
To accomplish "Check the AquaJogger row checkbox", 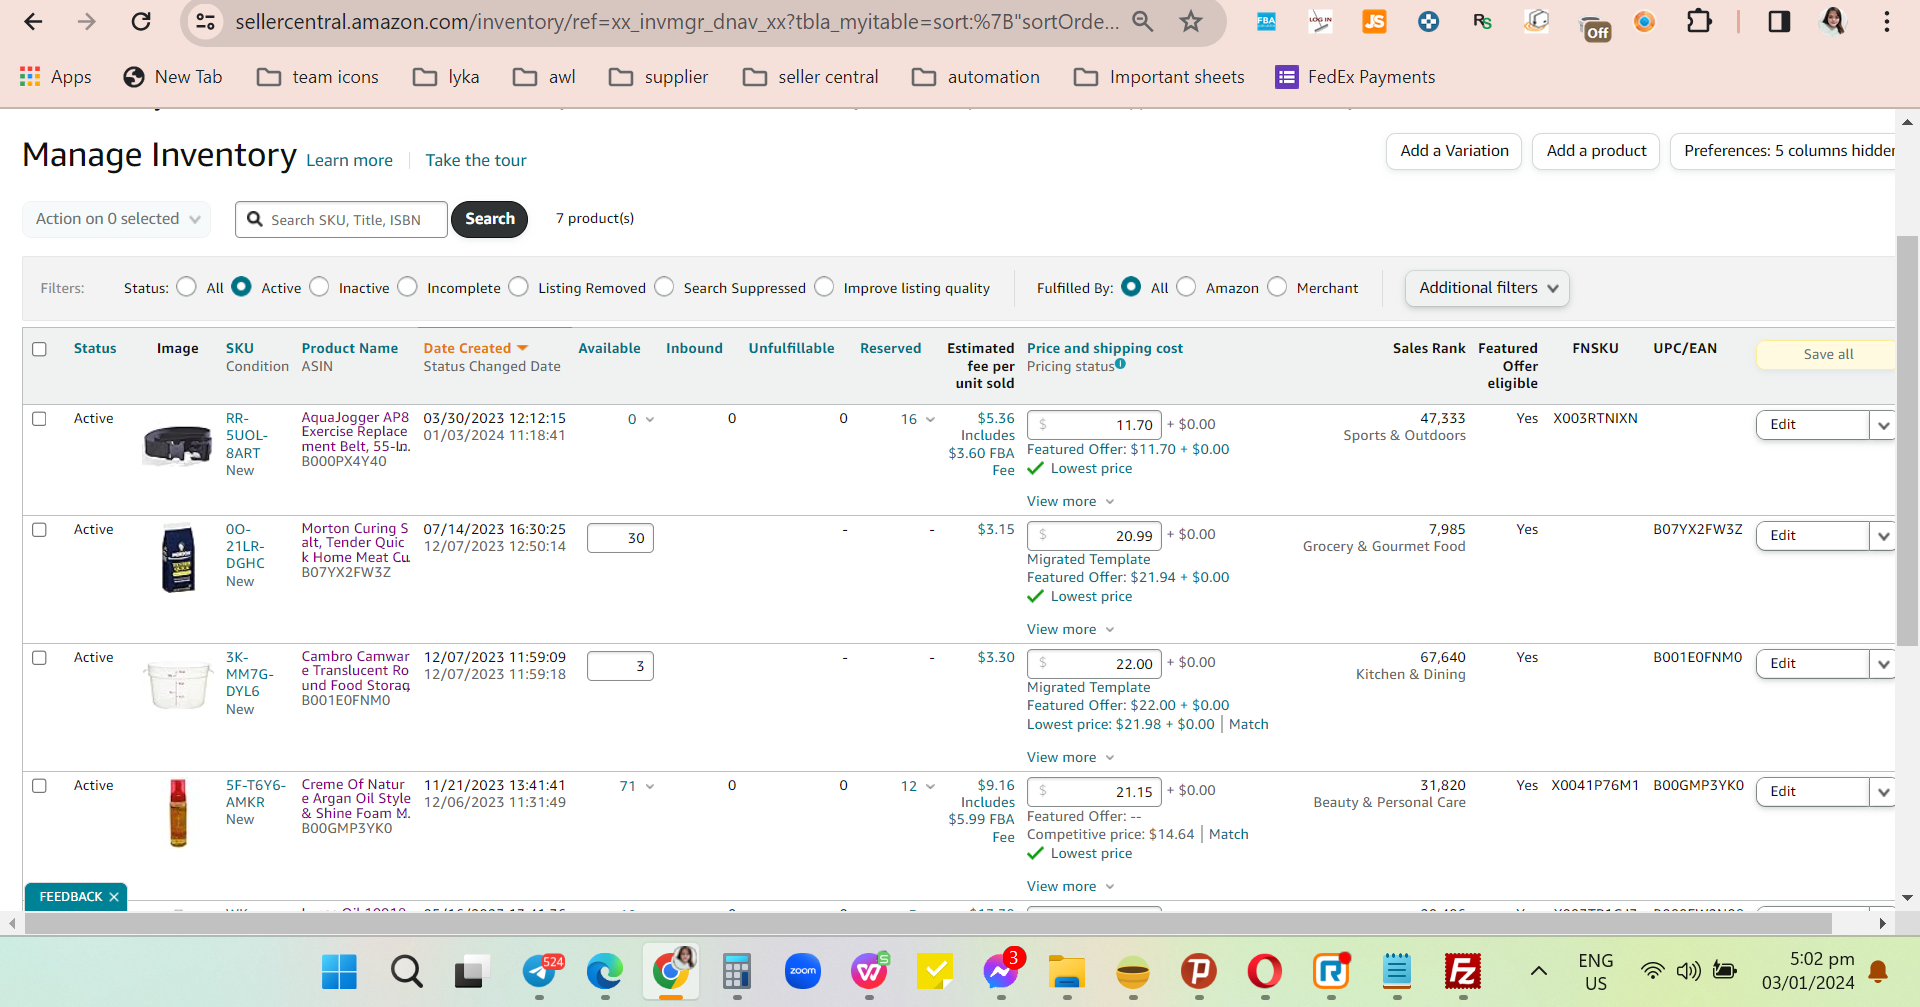I will tap(39, 419).
